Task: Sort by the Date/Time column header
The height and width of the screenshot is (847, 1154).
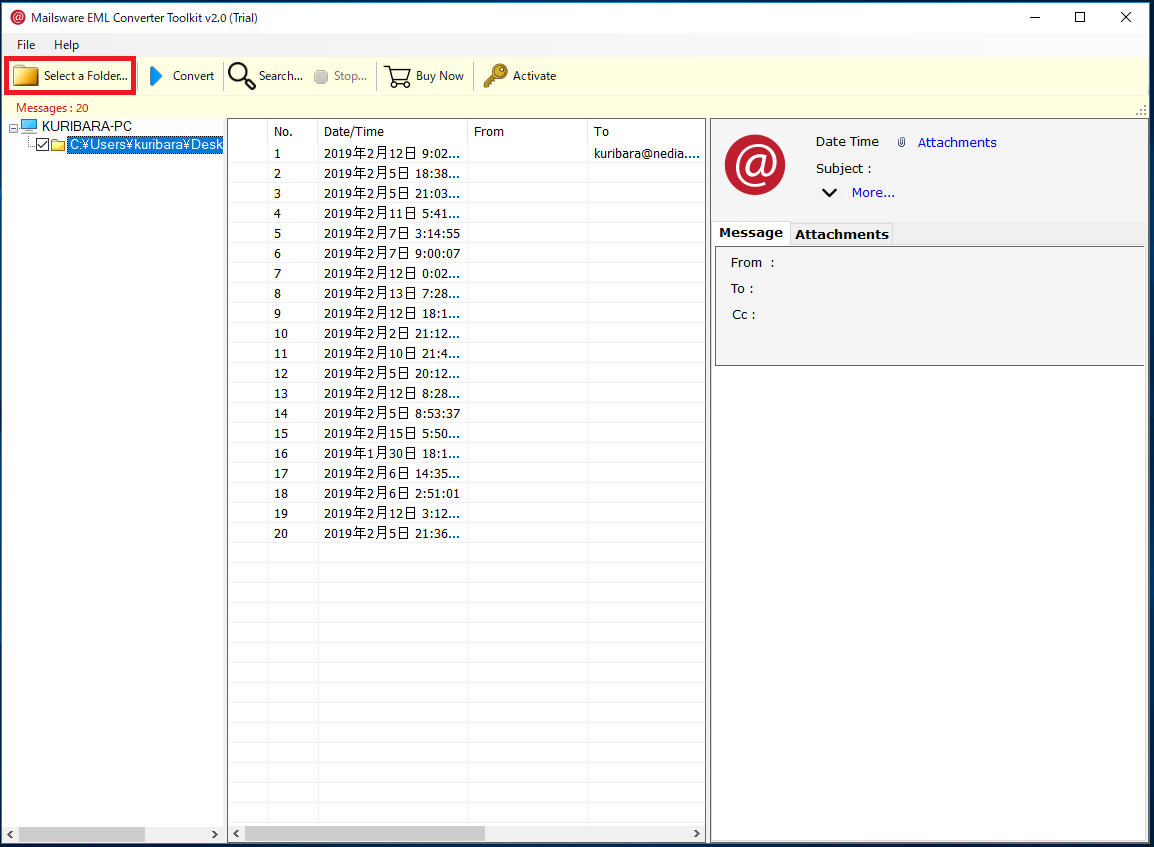Action: [x=393, y=132]
